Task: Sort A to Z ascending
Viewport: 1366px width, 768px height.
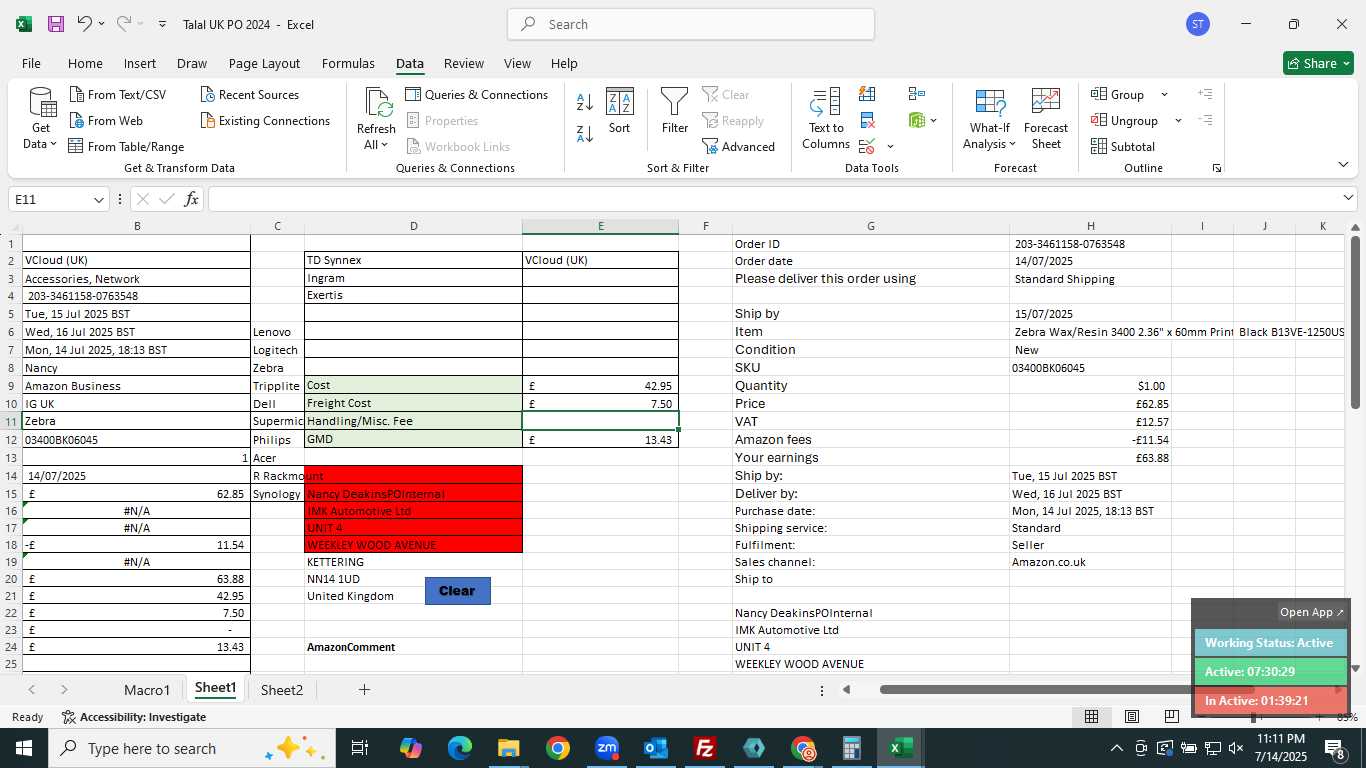Action: [x=585, y=102]
